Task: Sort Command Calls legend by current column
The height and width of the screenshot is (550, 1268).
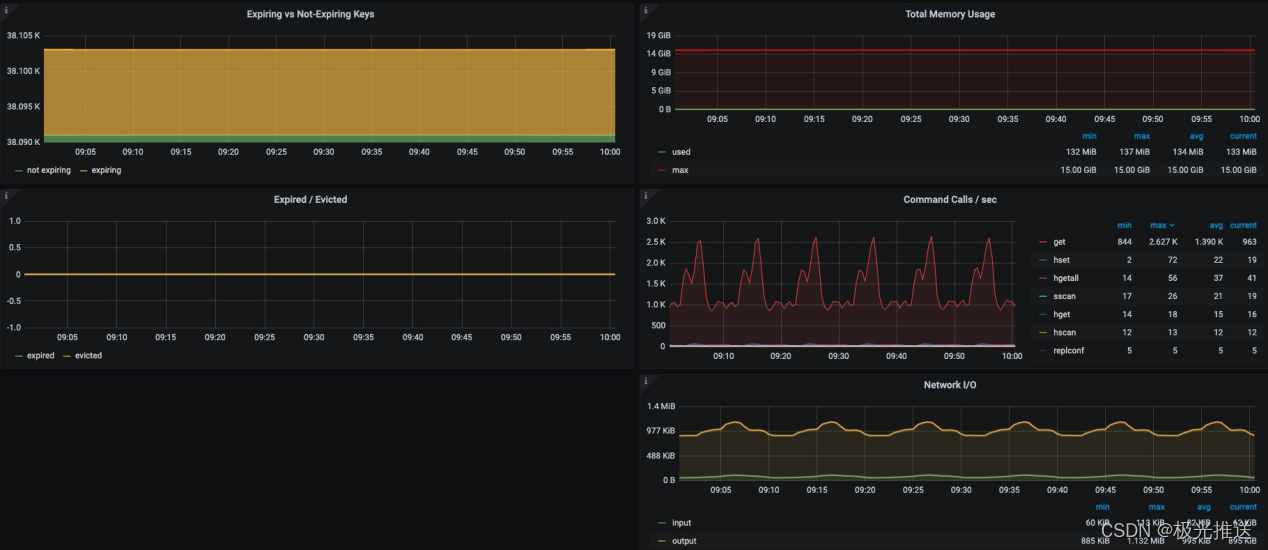Action: pos(1243,226)
